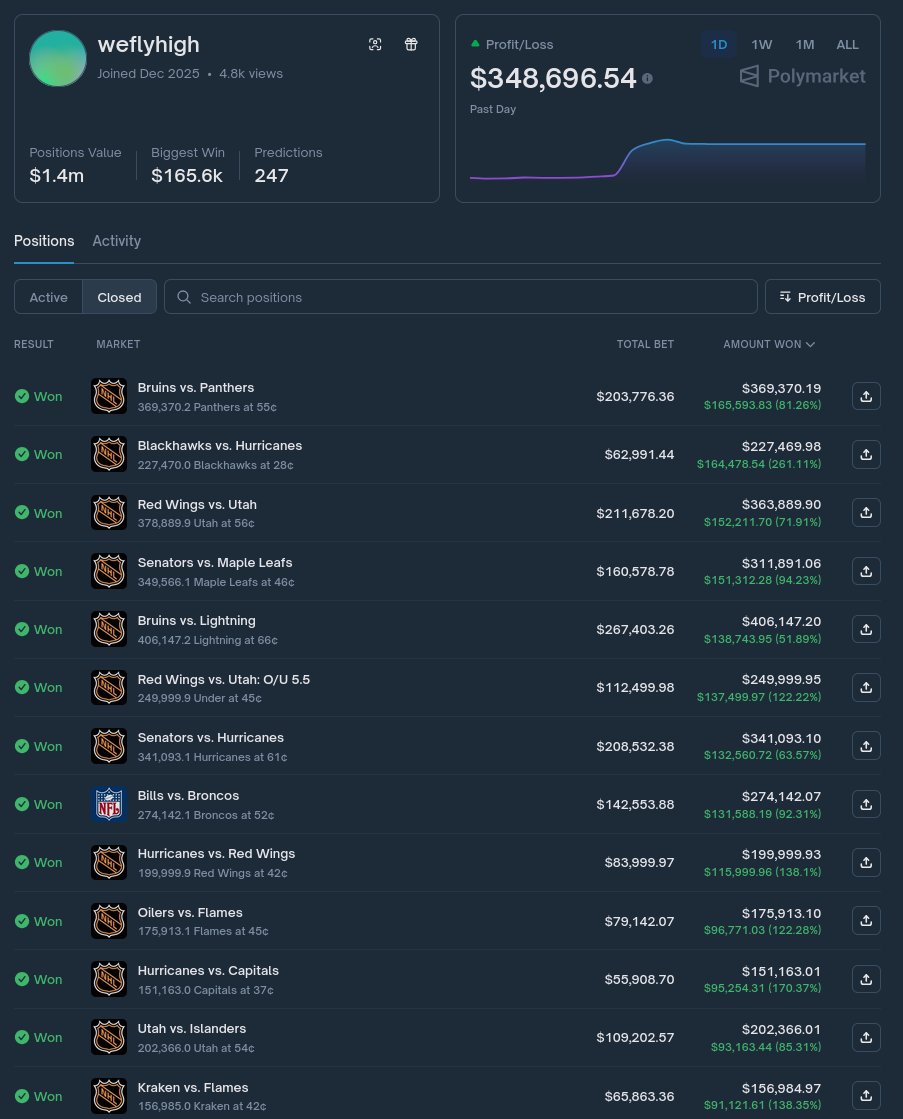
Task: Click the '4.8k views' text
Action: click(x=251, y=74)
